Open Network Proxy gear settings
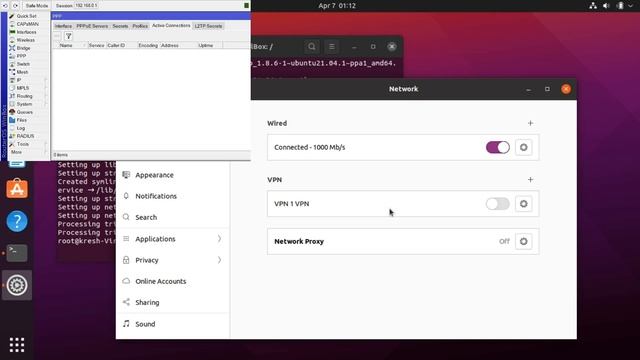 pos(523,241)
